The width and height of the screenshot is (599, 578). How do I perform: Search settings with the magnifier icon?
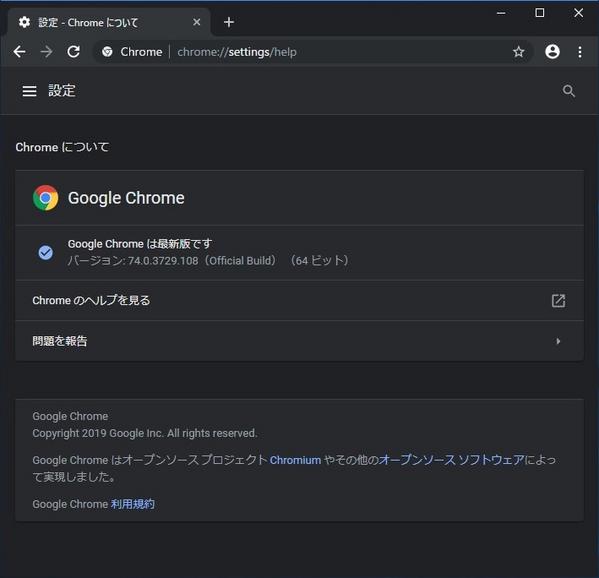568,91
